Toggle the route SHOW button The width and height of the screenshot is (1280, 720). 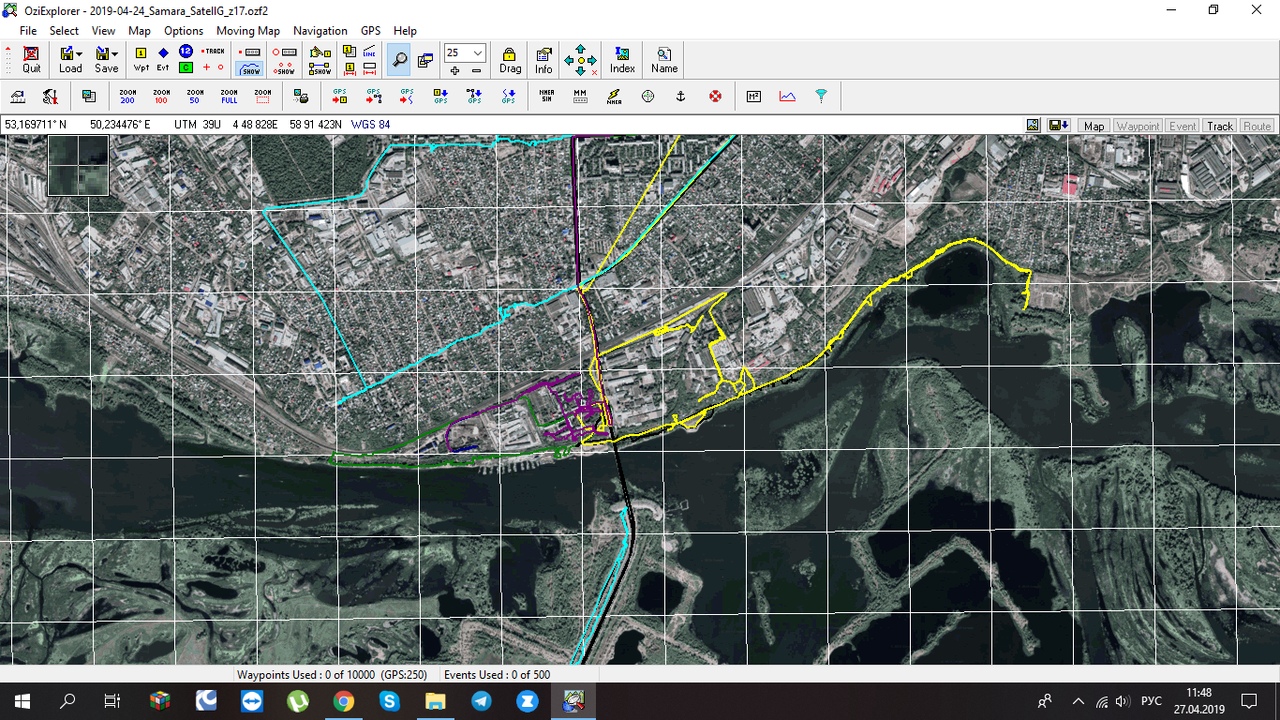click(x=285, y=68)
